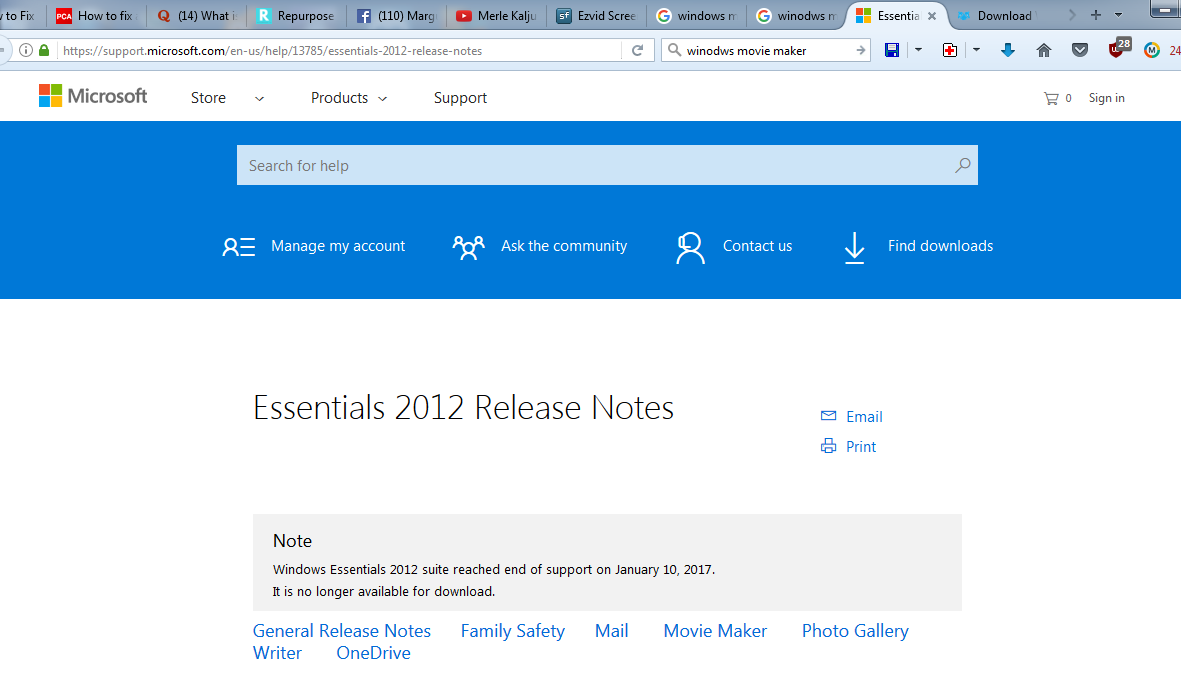Go to the browser Home icon
The height and width of the screenshot is (680, 1181).
[1044, 50]
